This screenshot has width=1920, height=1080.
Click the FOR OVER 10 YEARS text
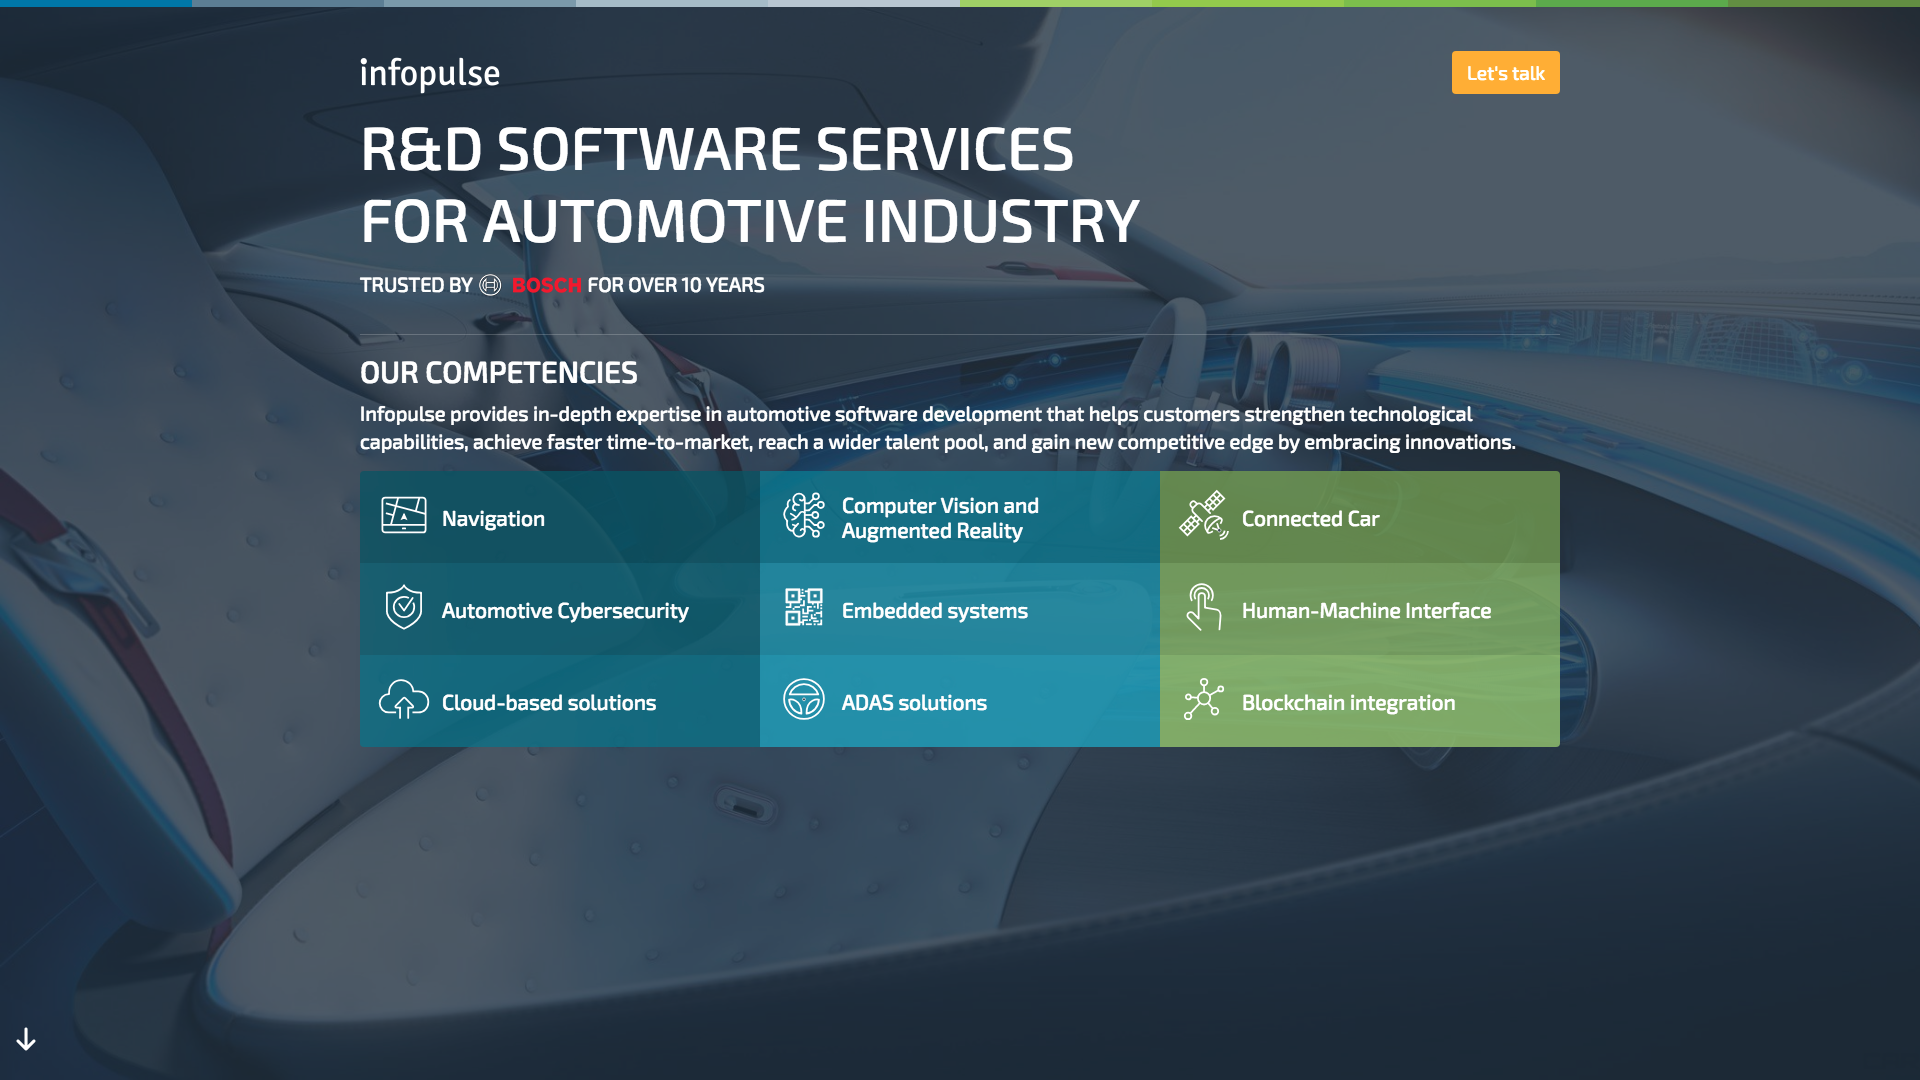click(x=676, y=285)
